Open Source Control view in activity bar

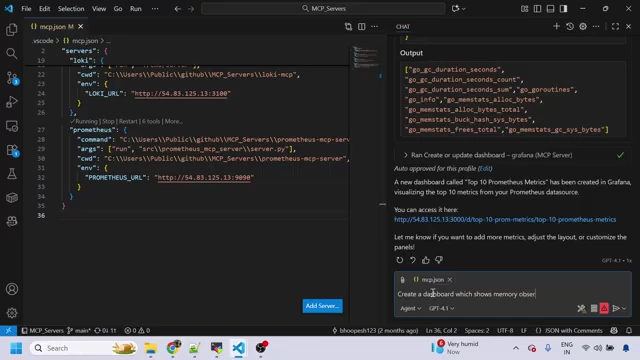[x=11, y=78]
